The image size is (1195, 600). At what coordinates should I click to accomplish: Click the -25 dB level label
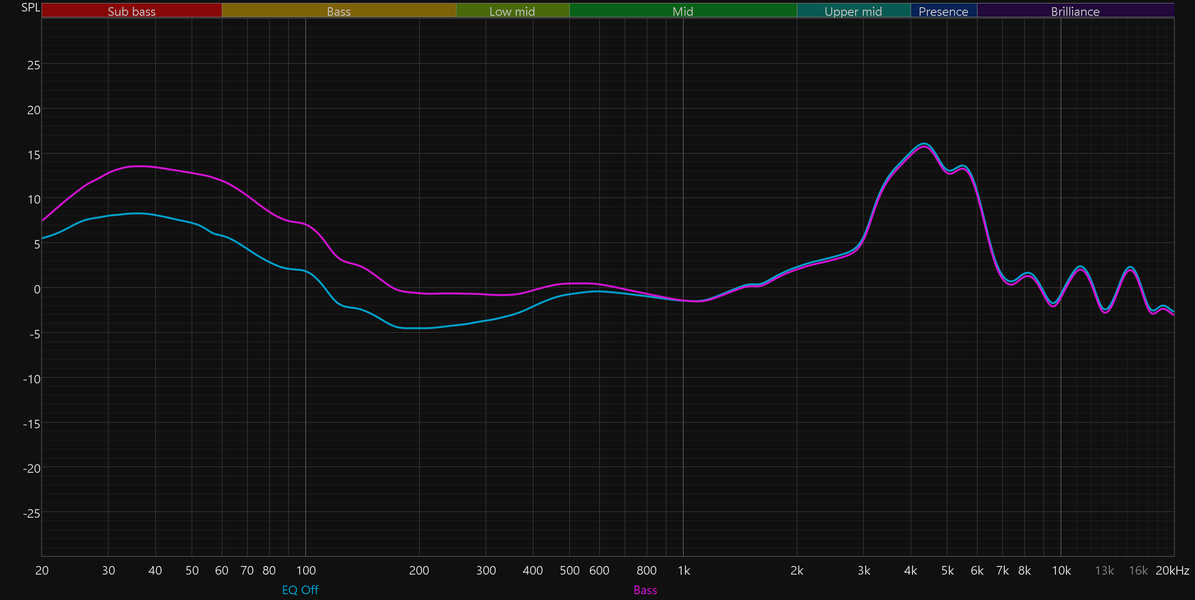click(30, 513)
